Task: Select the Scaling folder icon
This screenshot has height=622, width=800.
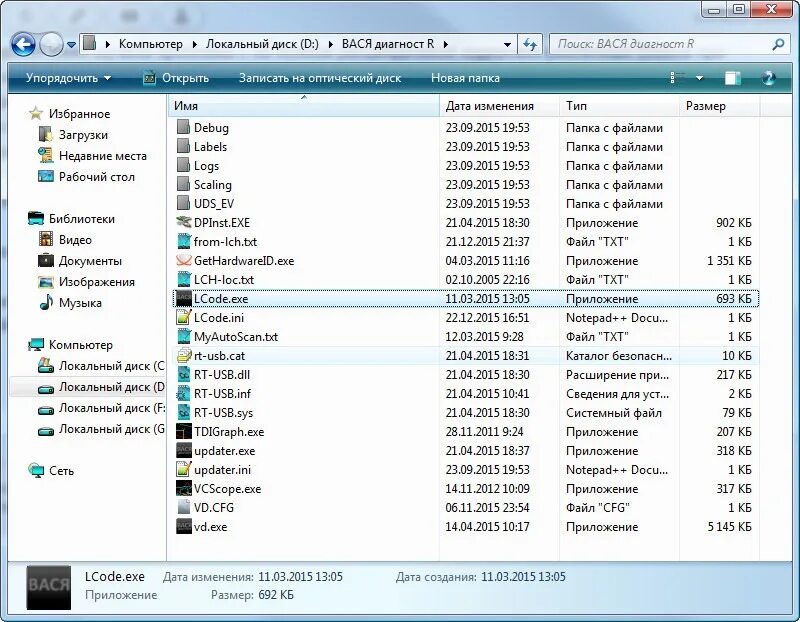Action: 184,184
